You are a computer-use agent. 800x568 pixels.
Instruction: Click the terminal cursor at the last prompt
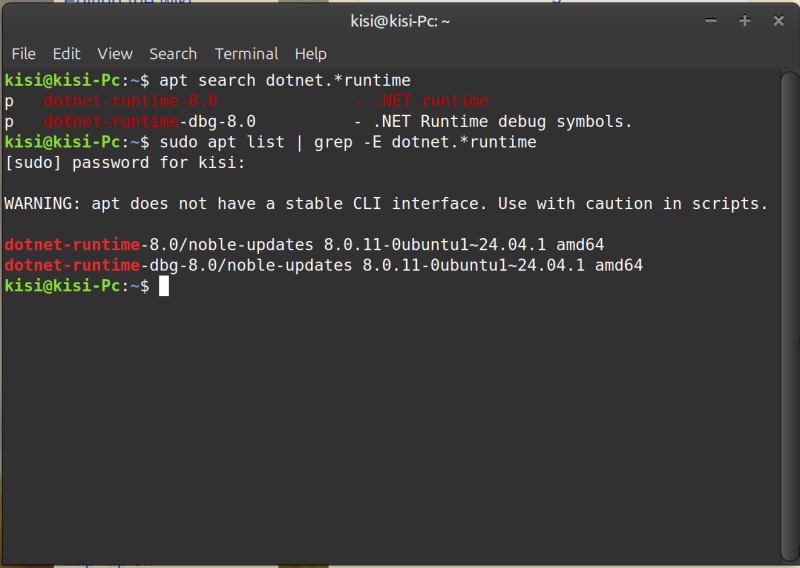(x=164, y=286)
